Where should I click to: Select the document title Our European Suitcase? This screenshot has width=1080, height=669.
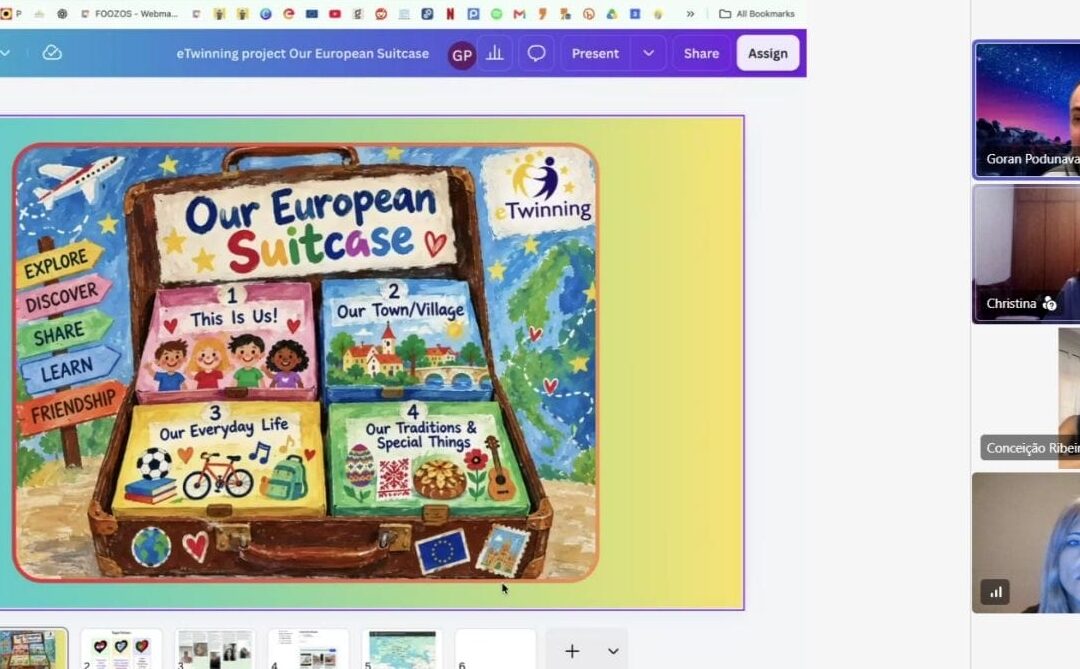[302, 54]
